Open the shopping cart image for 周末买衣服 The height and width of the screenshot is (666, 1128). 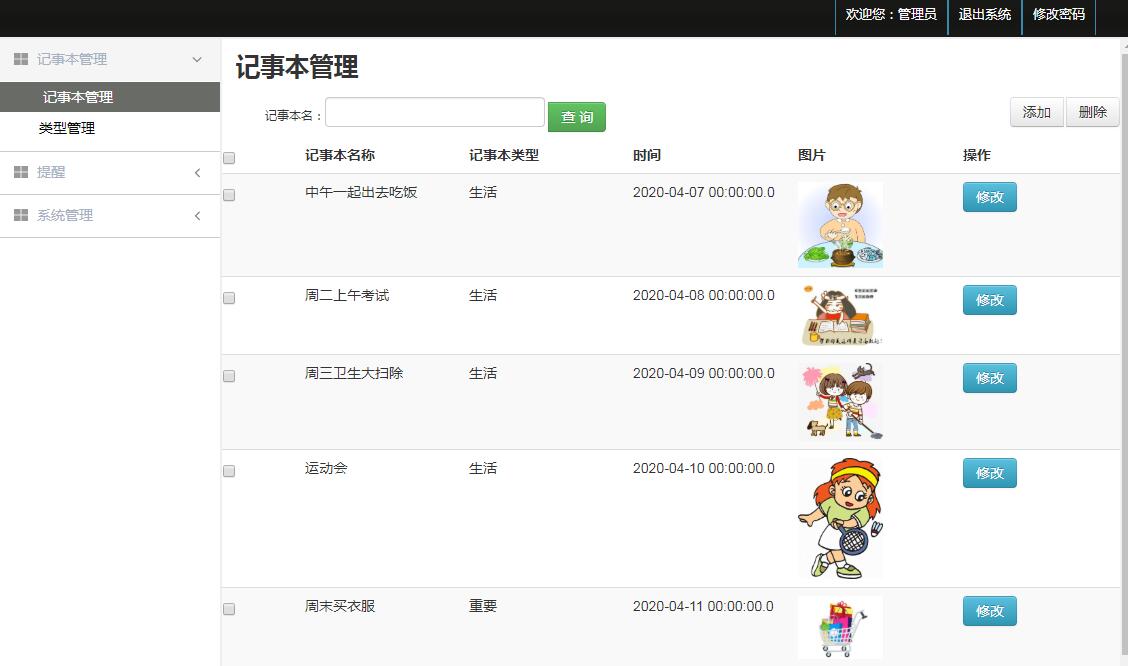[x=840, y=627]
